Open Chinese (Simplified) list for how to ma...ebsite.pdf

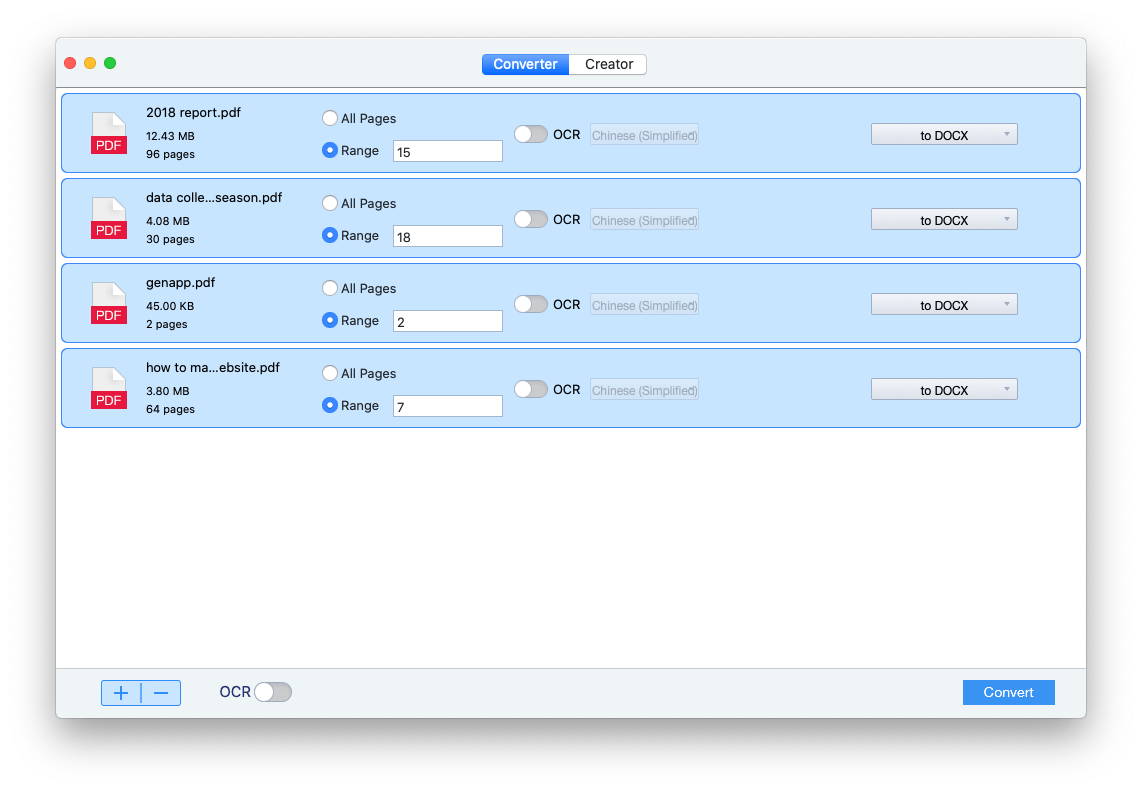645,390
